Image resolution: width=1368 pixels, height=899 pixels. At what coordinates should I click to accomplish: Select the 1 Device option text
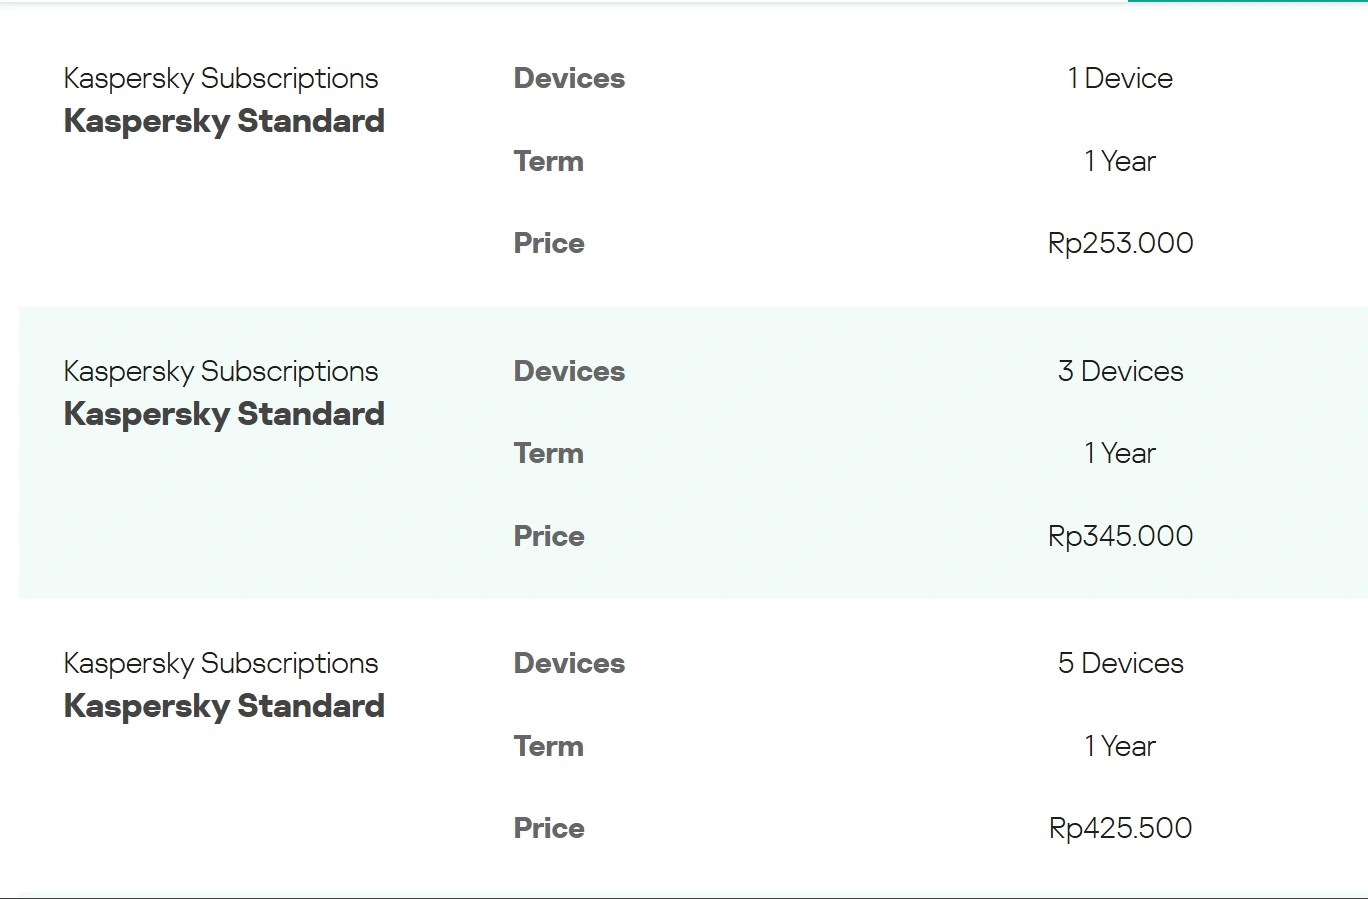1120,78
